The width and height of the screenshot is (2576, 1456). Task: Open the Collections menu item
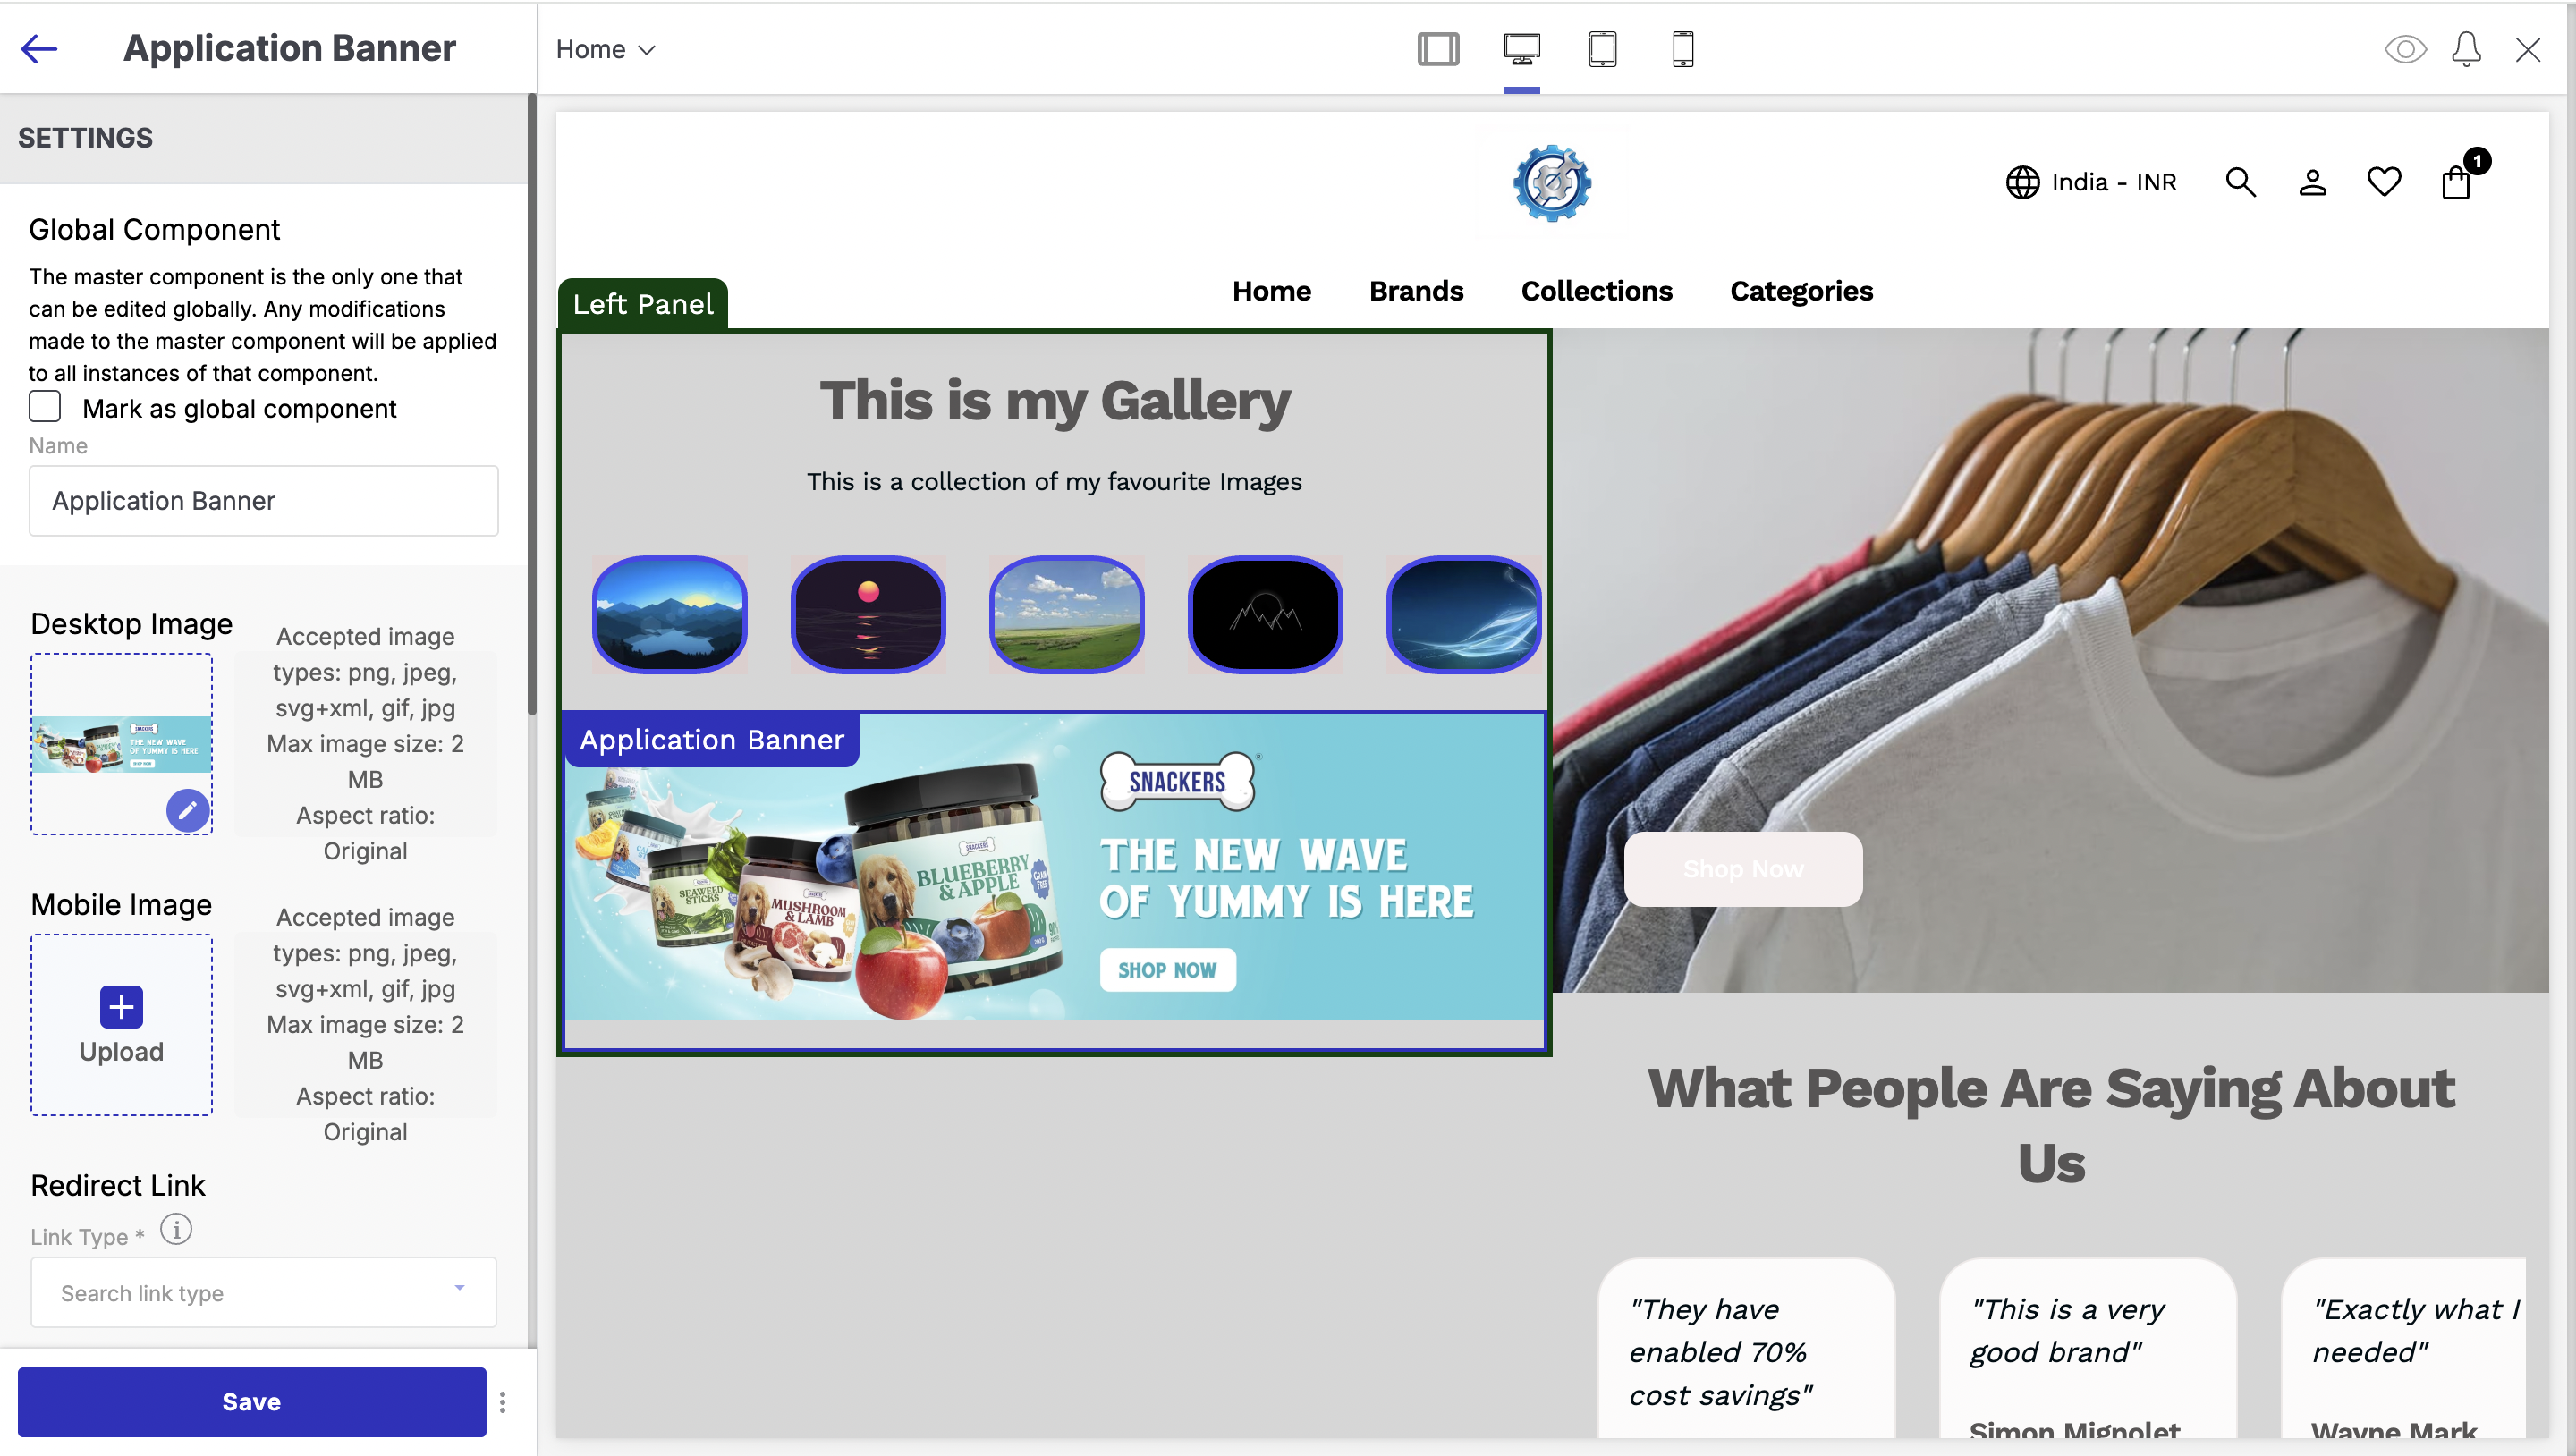click(1596, 291)
